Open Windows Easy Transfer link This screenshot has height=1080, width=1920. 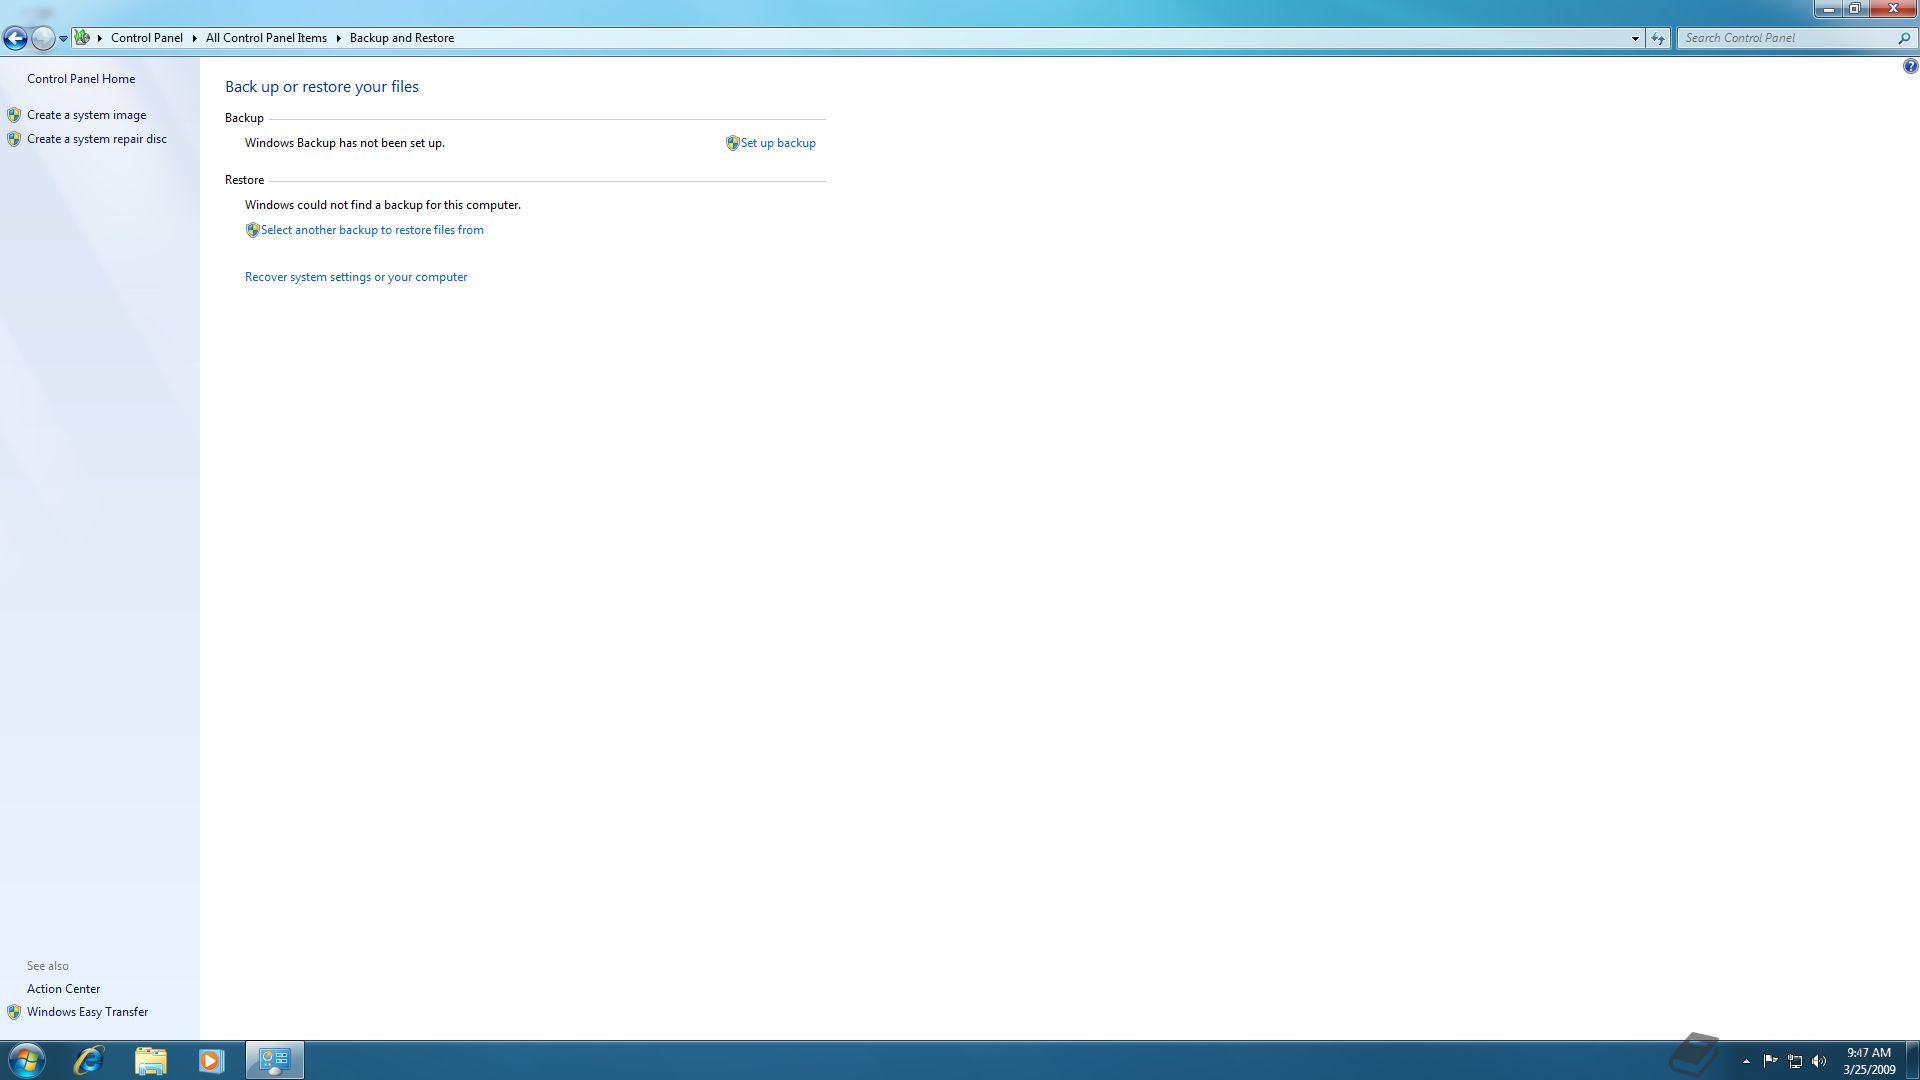coord(87,1012)
